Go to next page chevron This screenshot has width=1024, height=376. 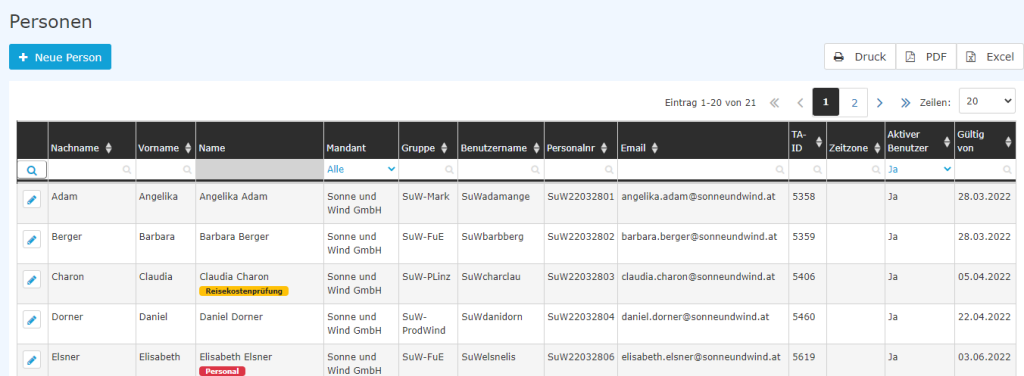pos(880,102)
